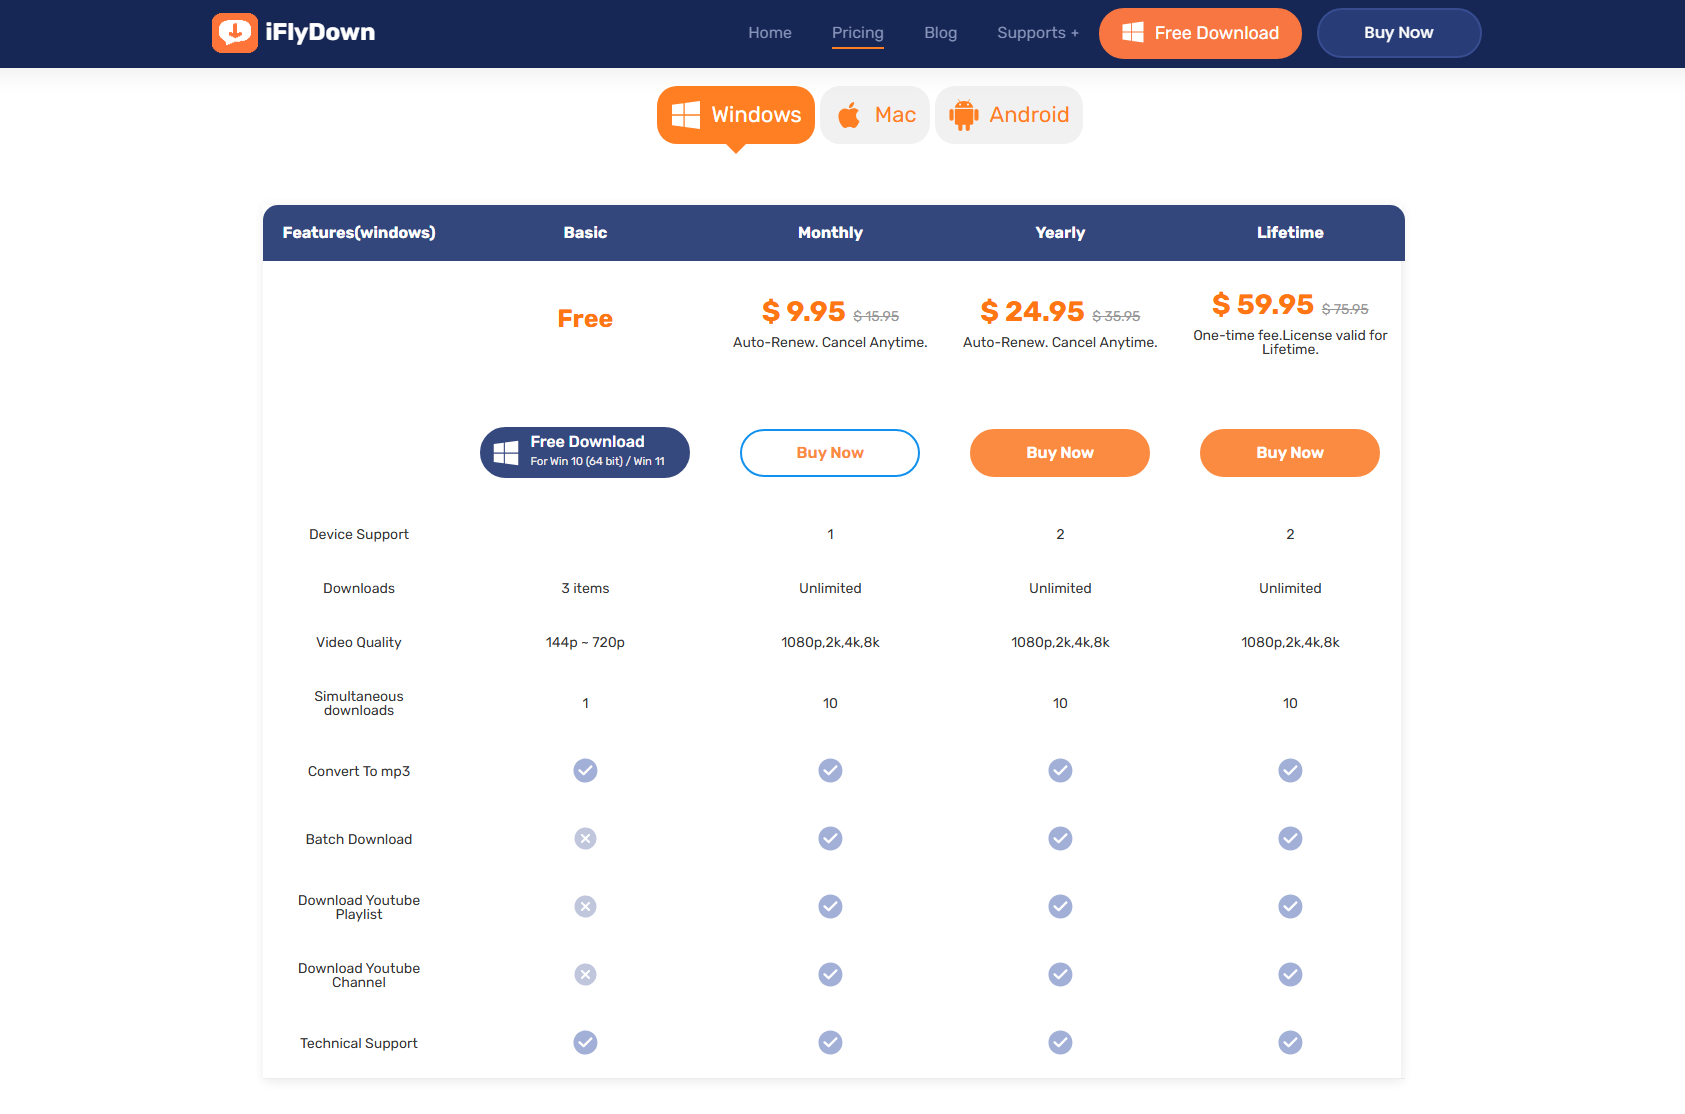
Task: Purchase the Lifetime plan with Buy Now
Action: [1290, 453]
